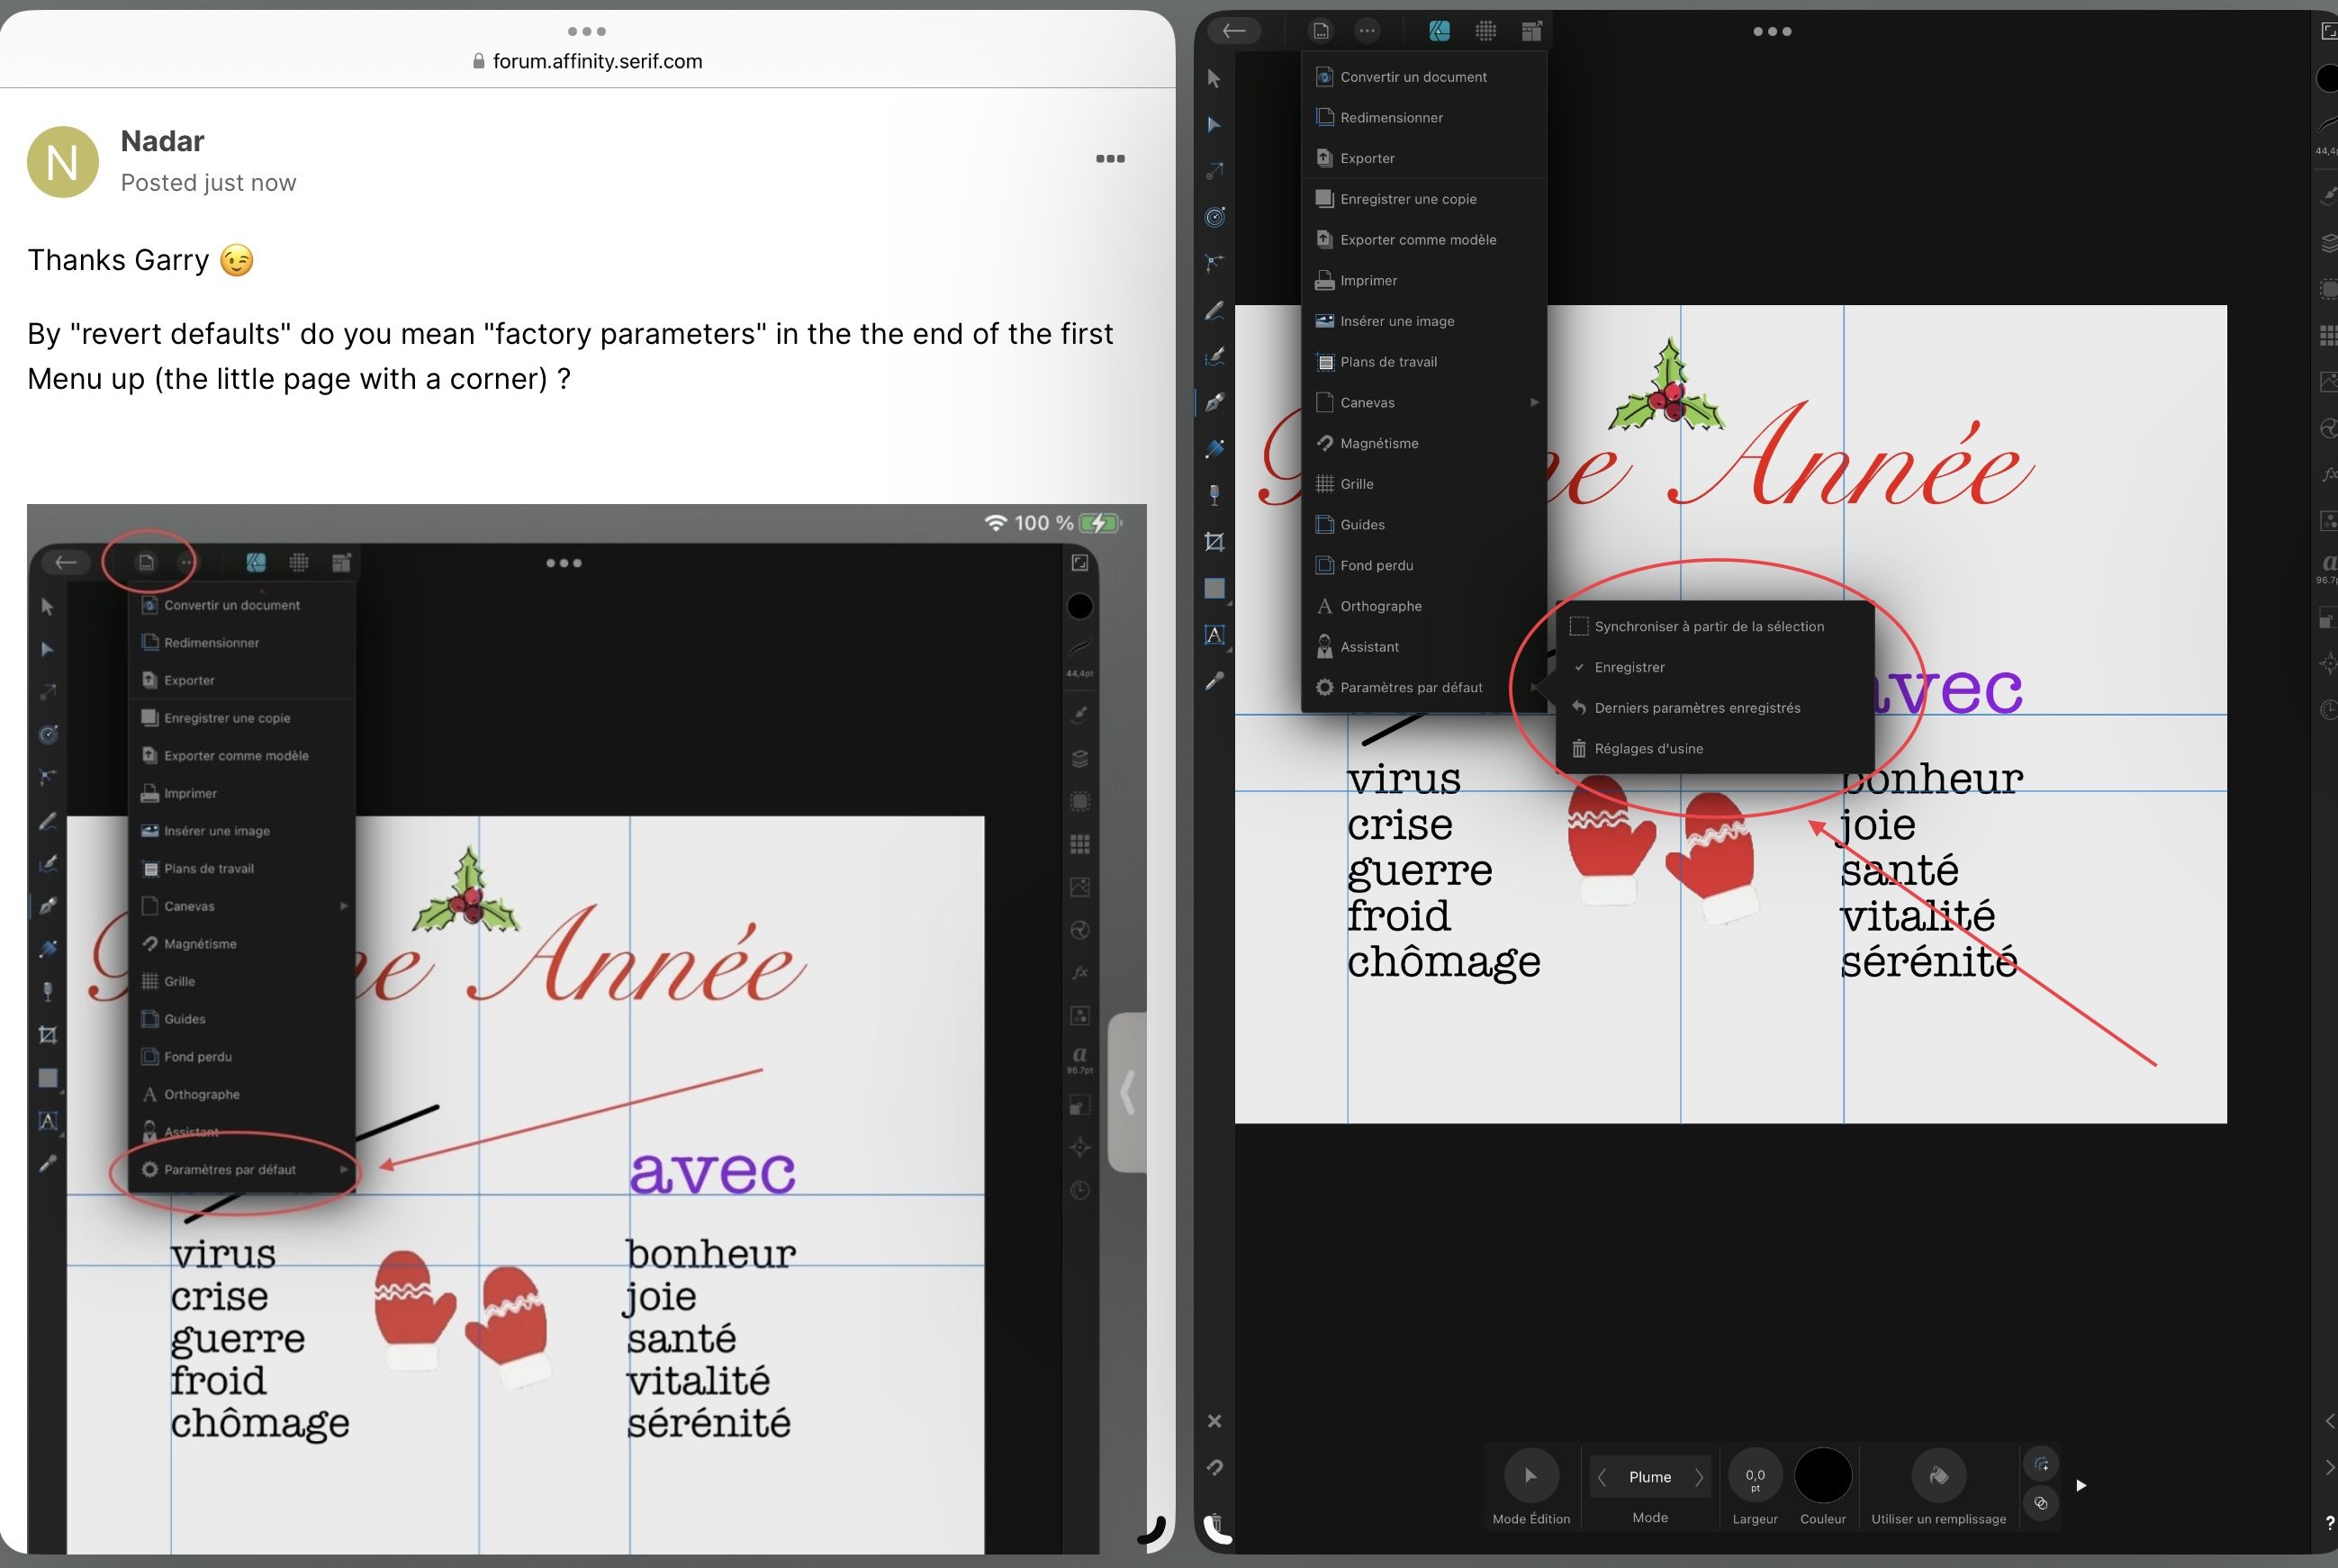Expand the Canevas submenu arrow
The width and height of the screenshot is (2338, 1568).
coord(1534,402)
